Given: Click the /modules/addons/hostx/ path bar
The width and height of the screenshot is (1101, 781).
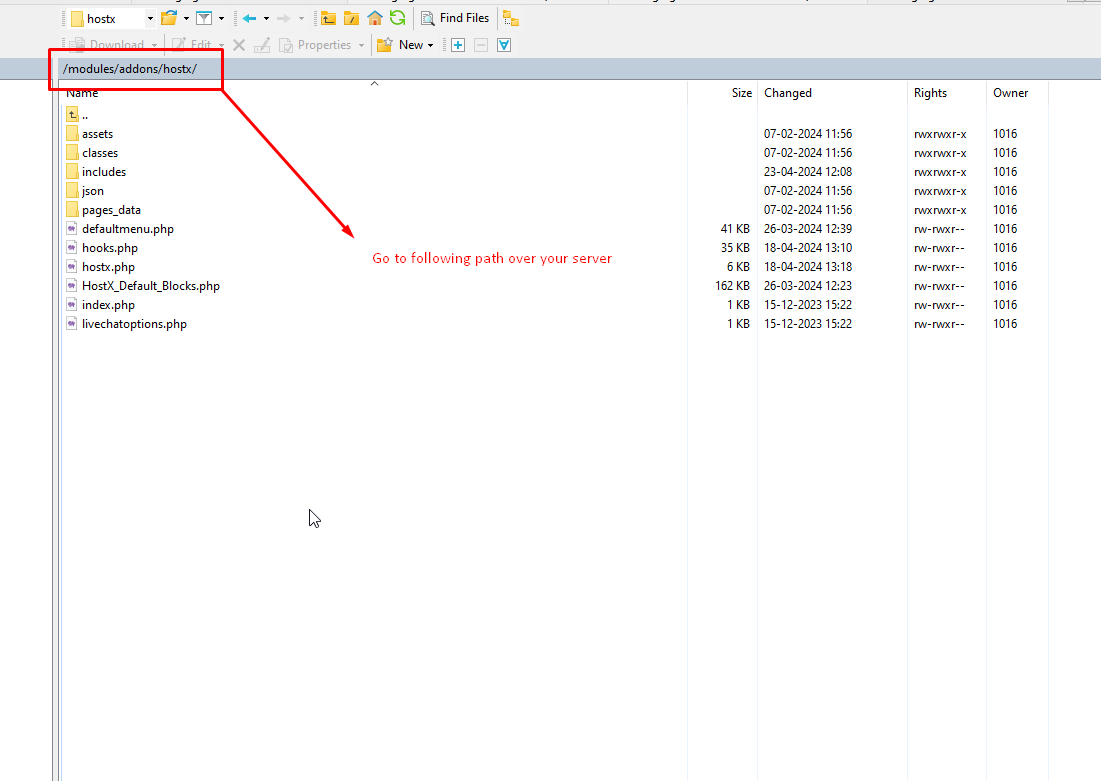Looking at the screenshot, I should click(130, 69).
